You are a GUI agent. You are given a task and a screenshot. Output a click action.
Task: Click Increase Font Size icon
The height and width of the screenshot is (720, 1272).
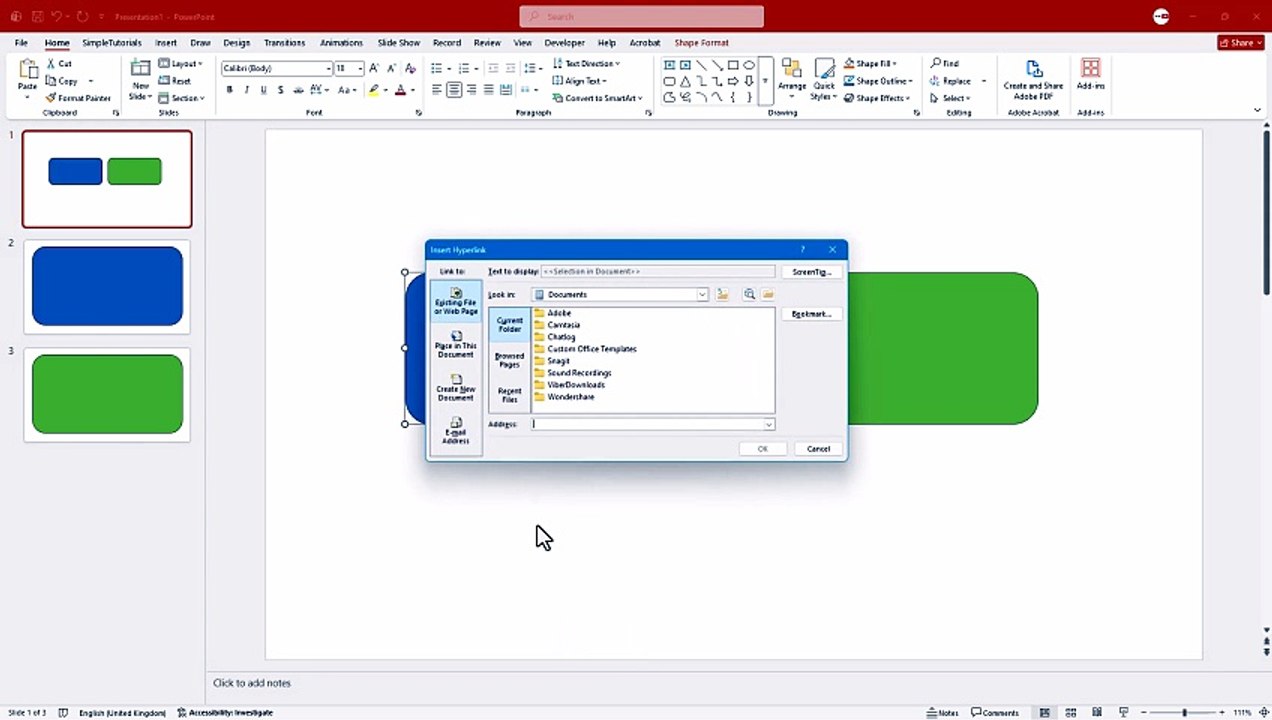375,68
